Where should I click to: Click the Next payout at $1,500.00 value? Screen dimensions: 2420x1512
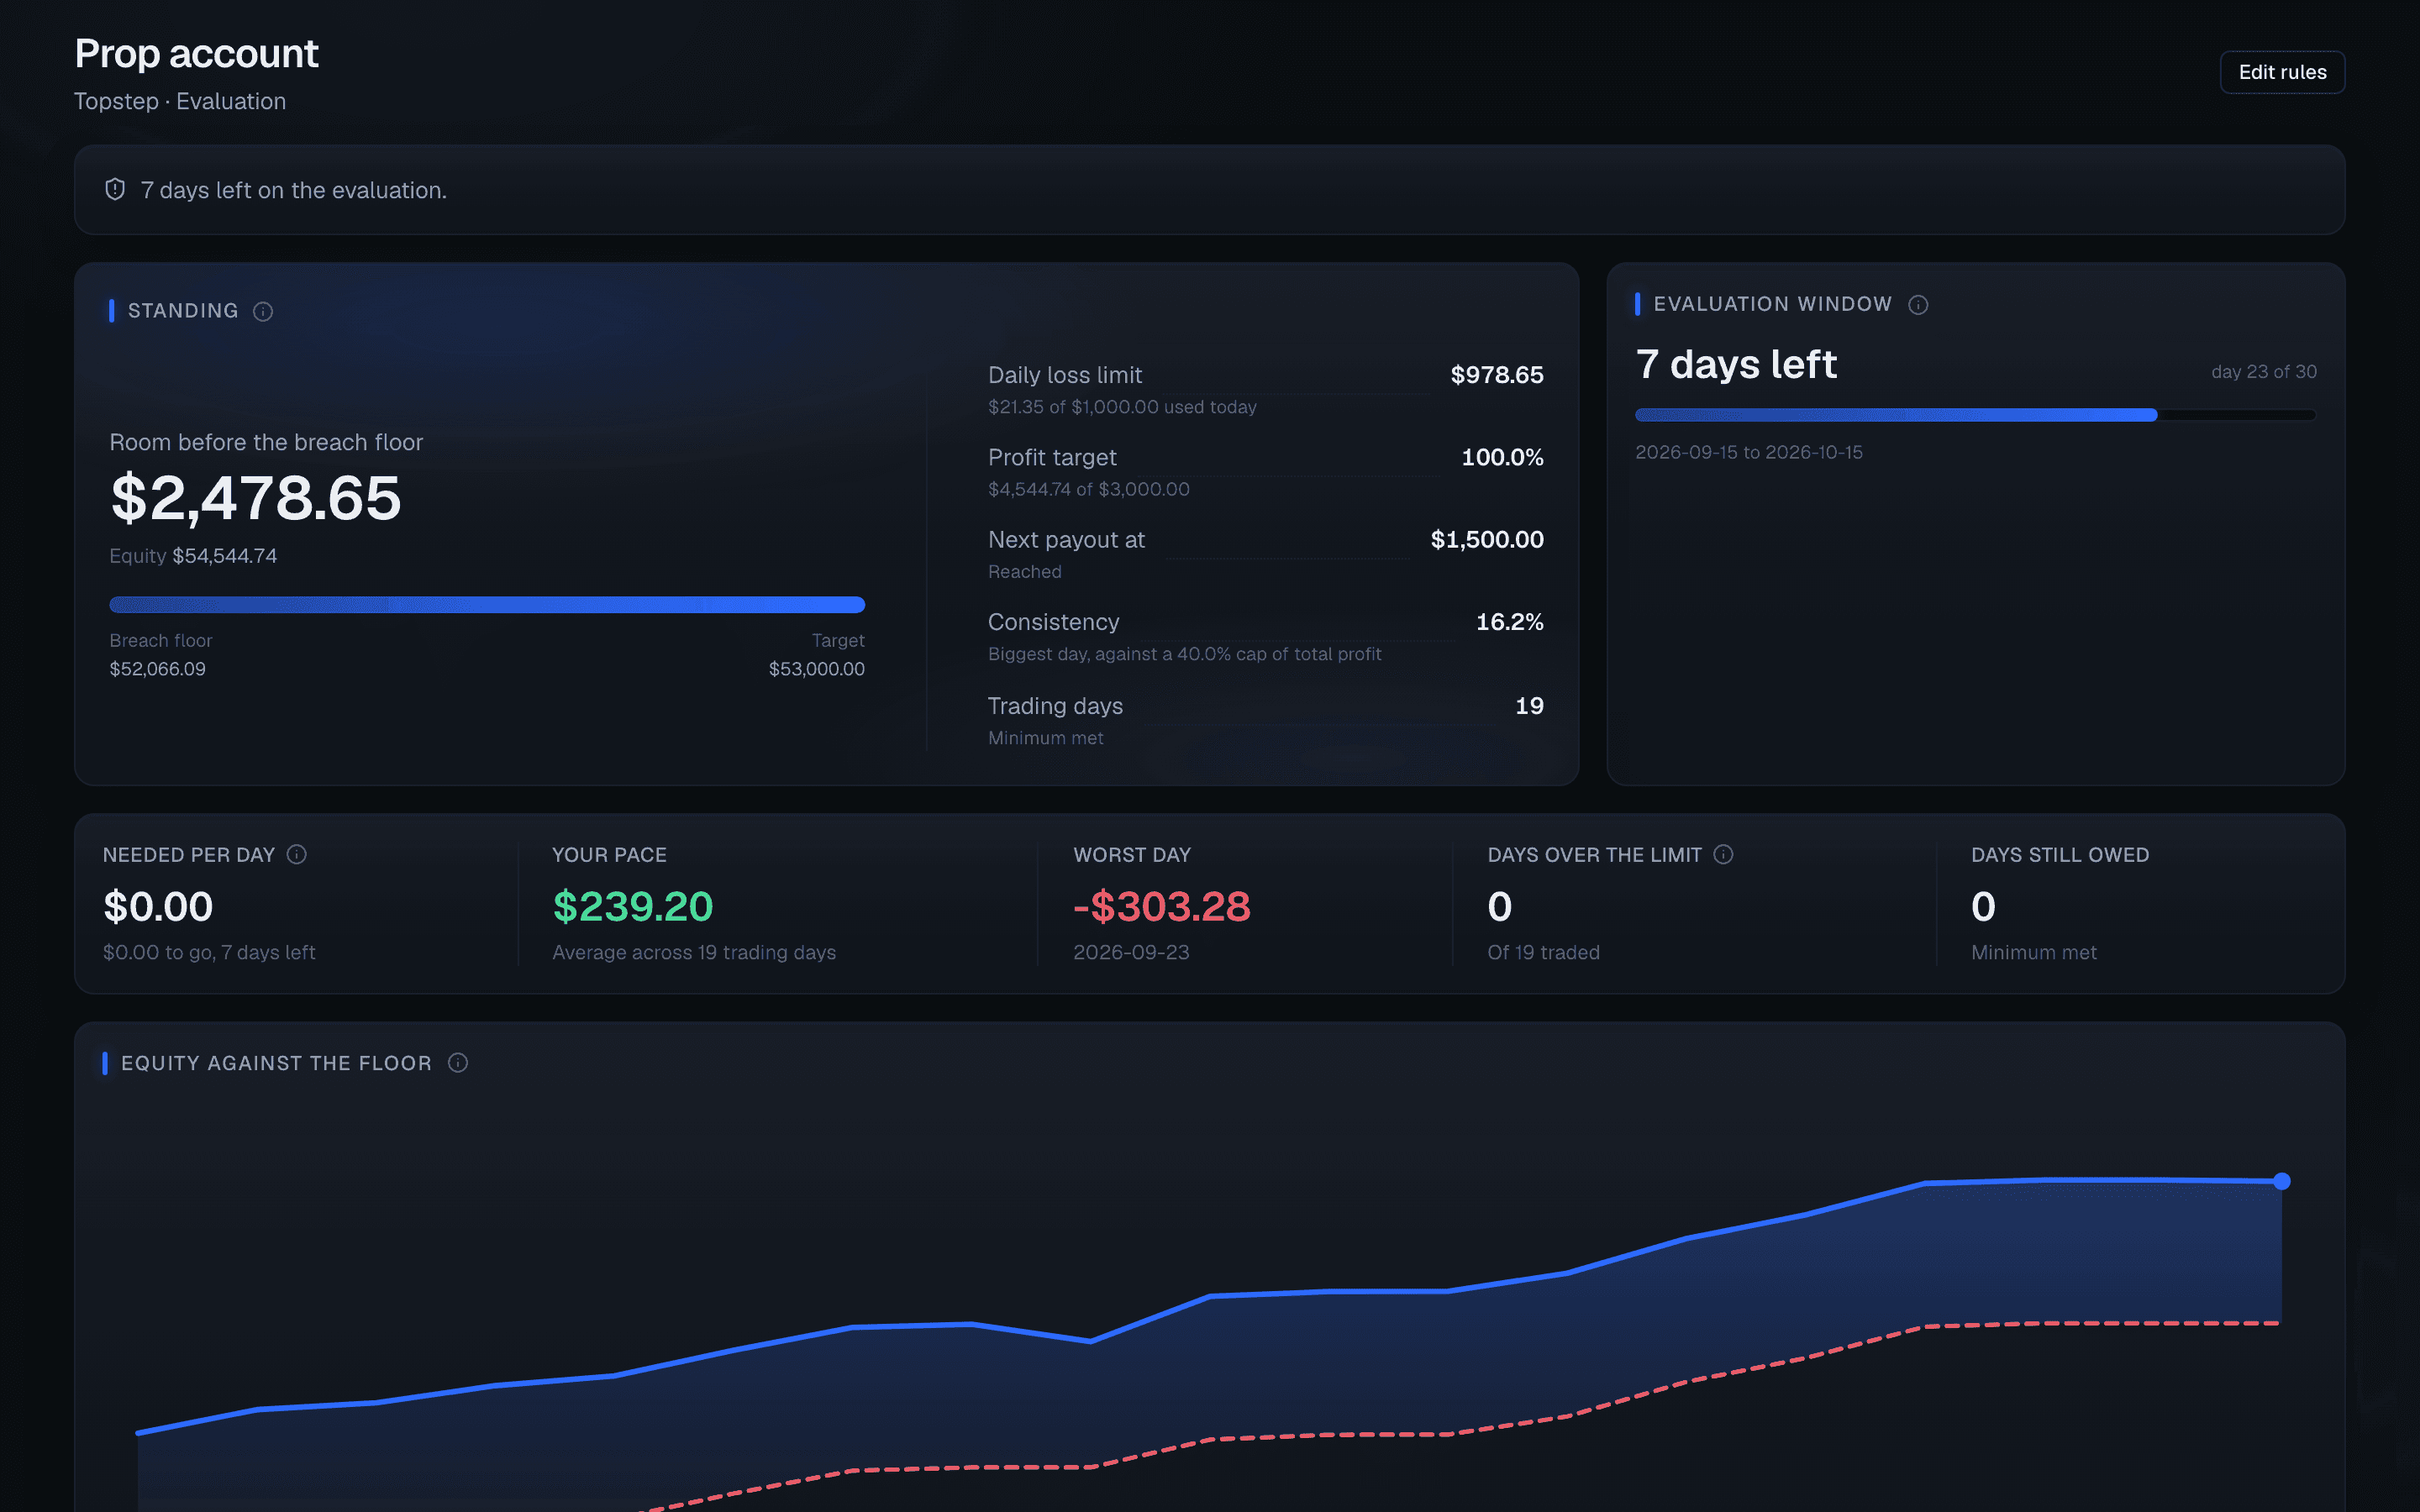[x=1487, y=539]
